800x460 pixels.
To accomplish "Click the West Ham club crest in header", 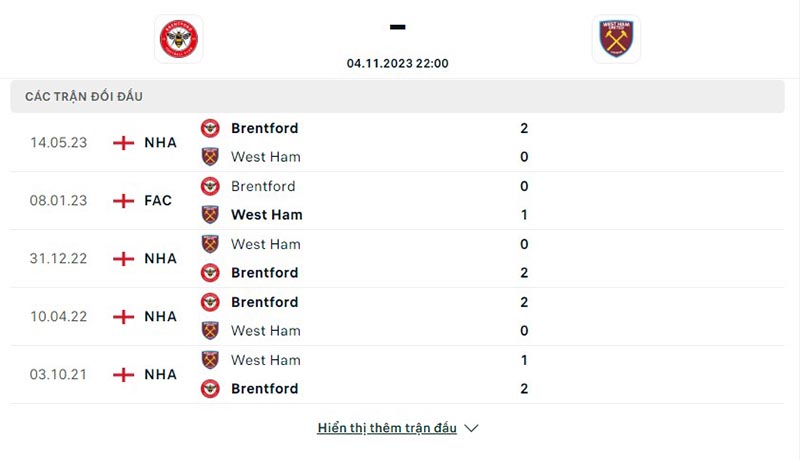I will click(616, 39).
